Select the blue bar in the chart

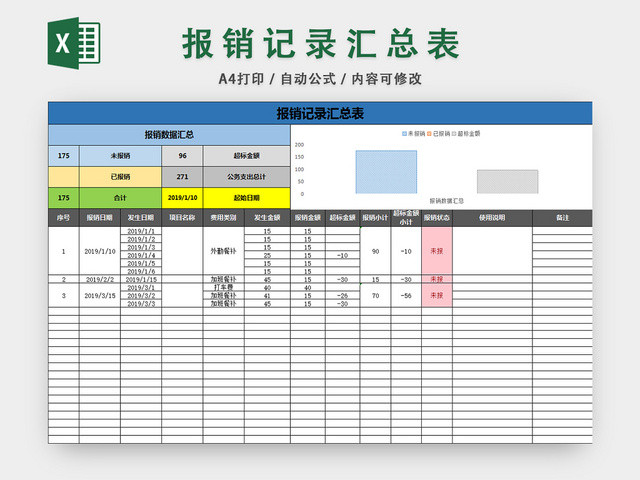coord(386,172)
